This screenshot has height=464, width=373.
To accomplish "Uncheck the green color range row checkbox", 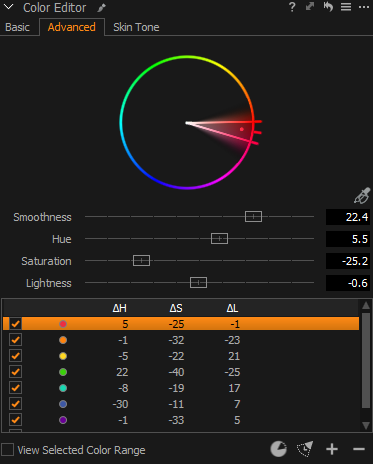I will 15,372.
